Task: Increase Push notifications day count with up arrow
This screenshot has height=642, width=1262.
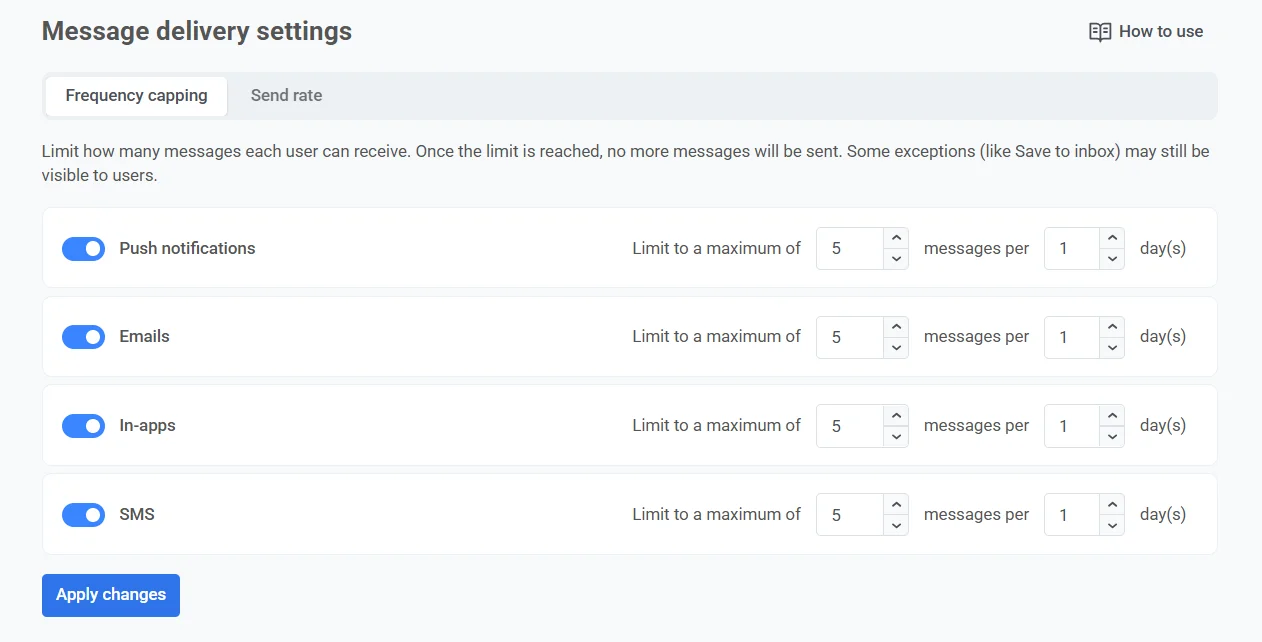Action: pyautogui.click(x=1112, y=238)
